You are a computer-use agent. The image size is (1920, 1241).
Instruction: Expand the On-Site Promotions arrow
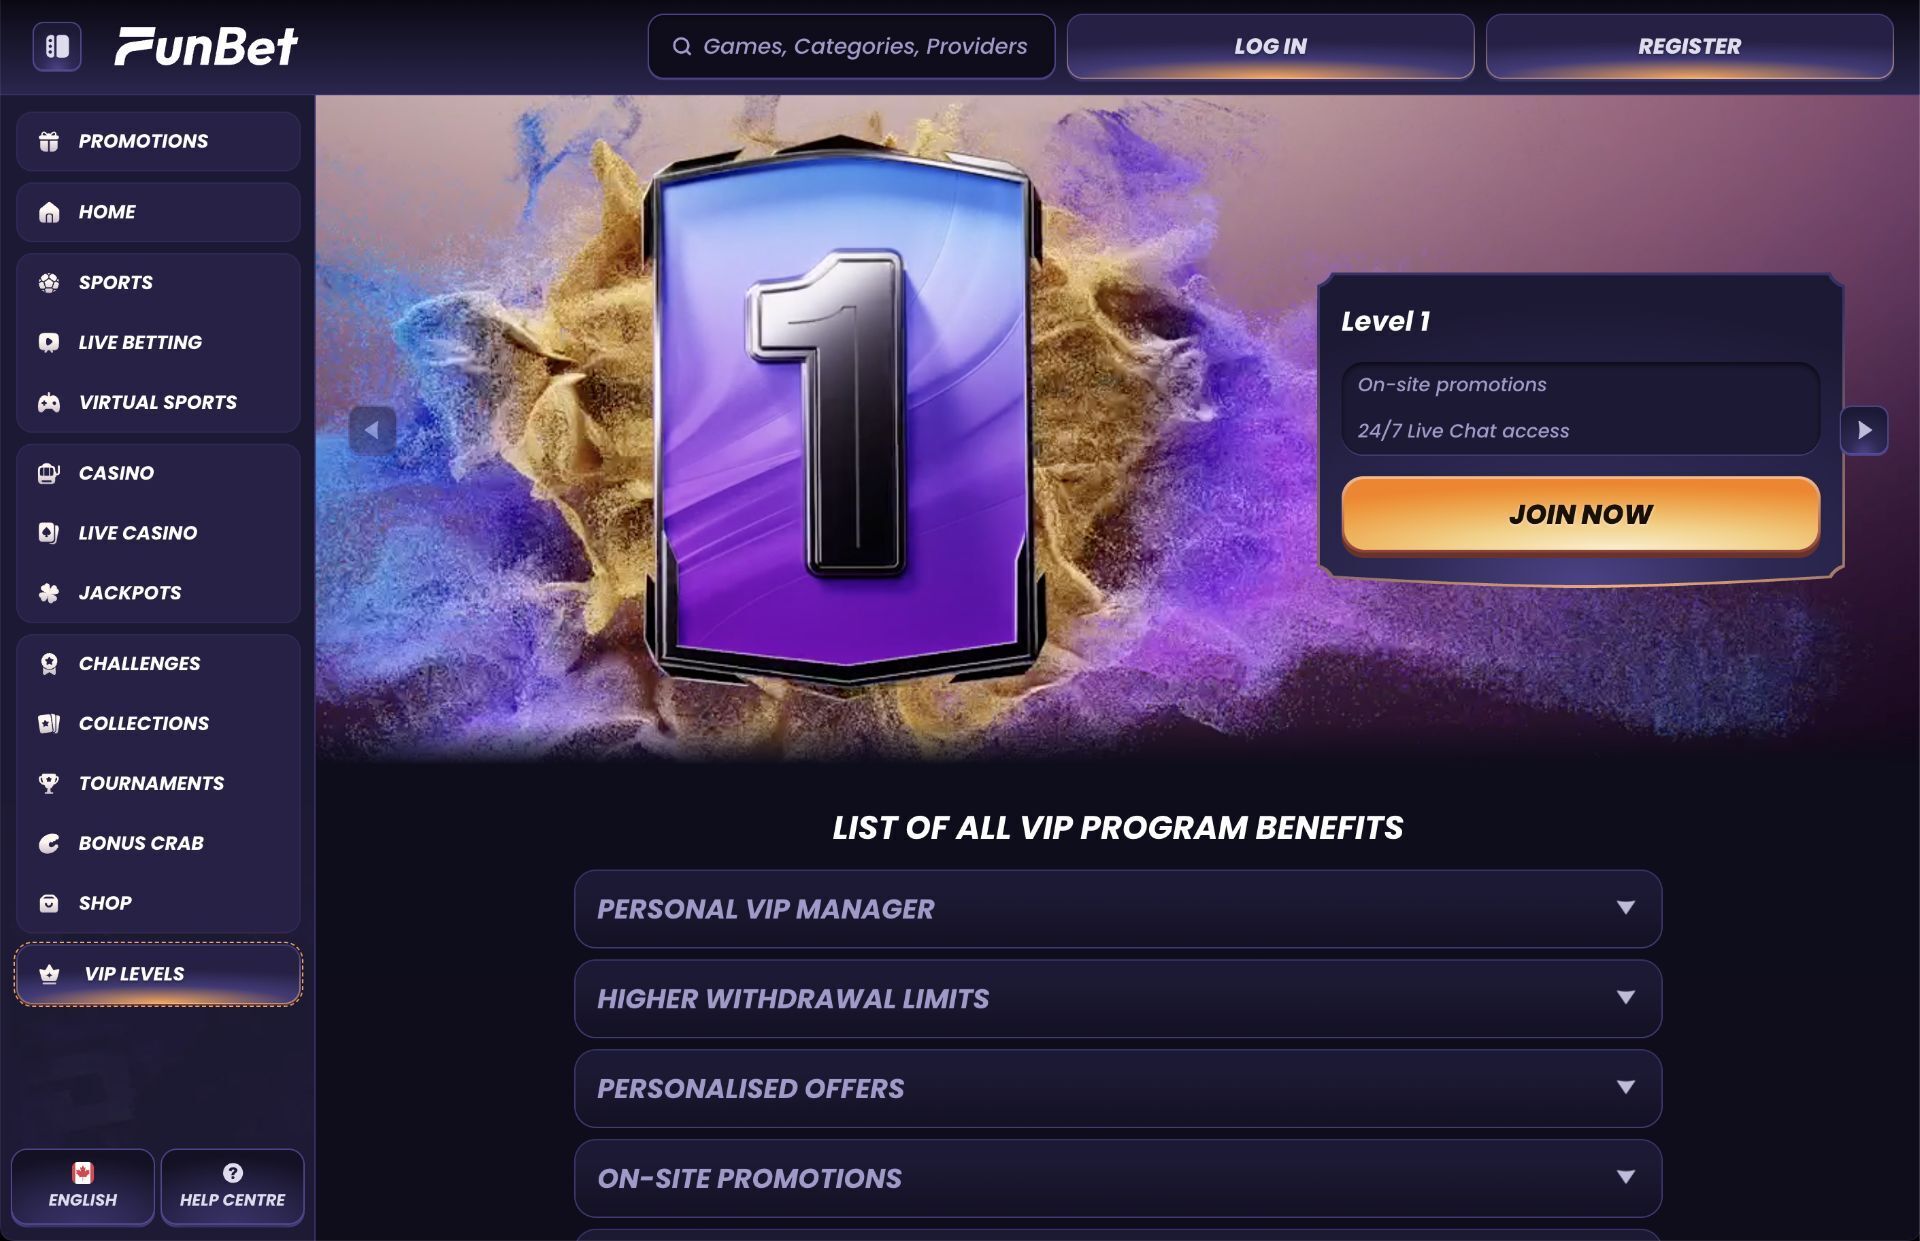pos(1626,1178)
